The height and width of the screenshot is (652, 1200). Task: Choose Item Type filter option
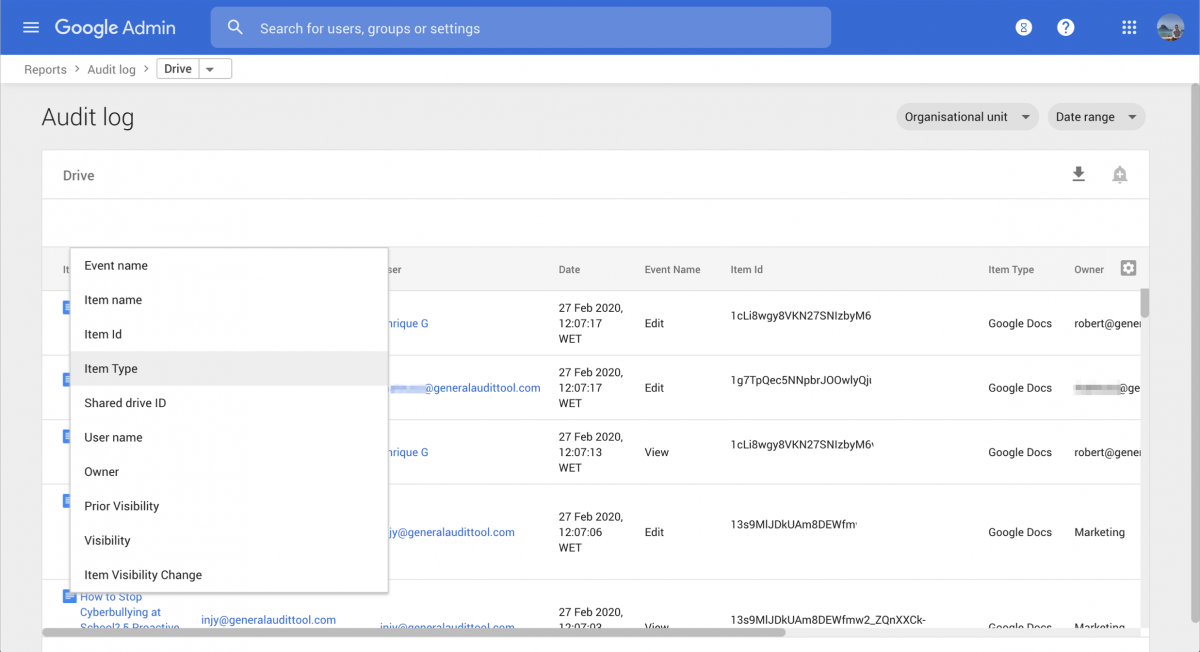229,369
